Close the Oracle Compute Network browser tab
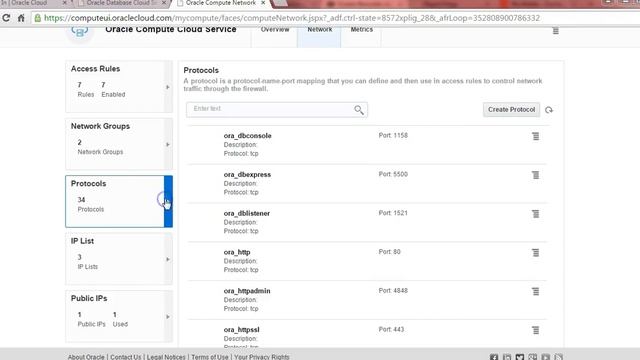The height and width of the screenshot is (360, 640). (x=263, y=3)
